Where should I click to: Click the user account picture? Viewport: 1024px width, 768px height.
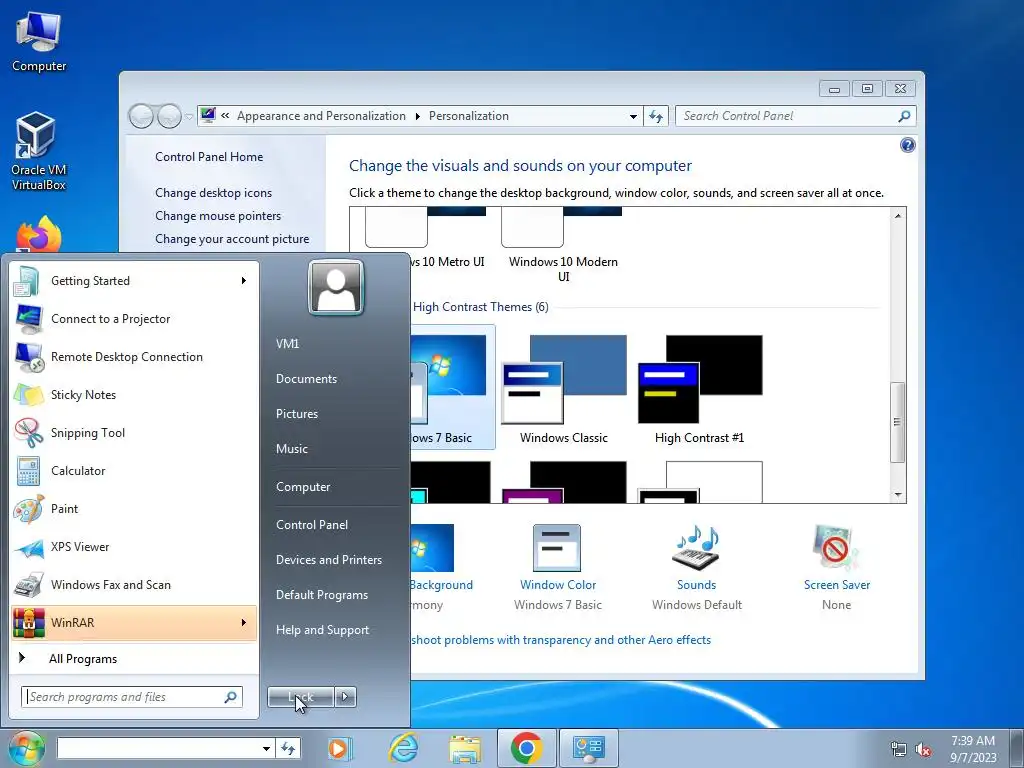pos(336,288)
